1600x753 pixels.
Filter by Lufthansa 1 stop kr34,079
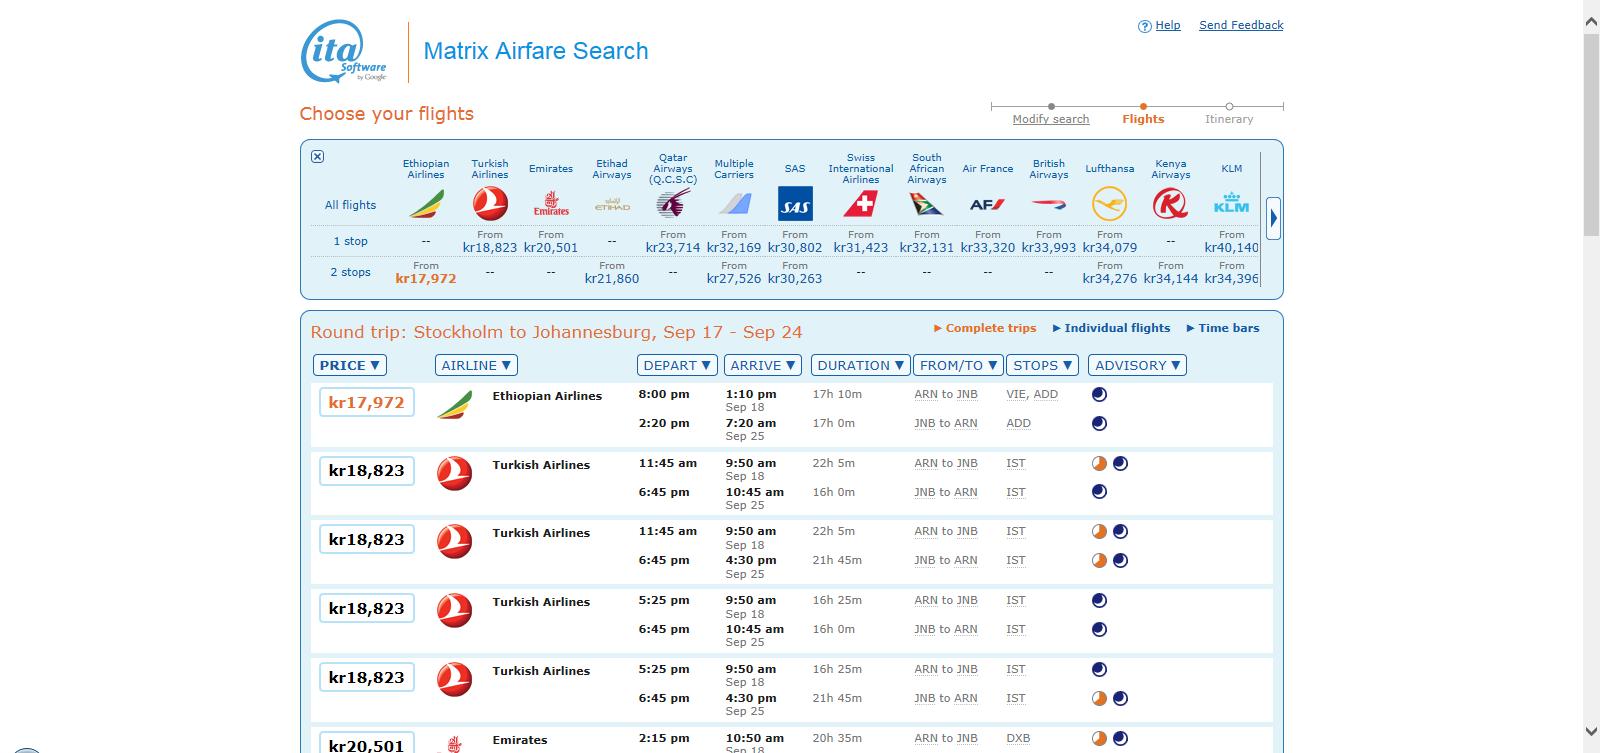[x=1110, y=248]
